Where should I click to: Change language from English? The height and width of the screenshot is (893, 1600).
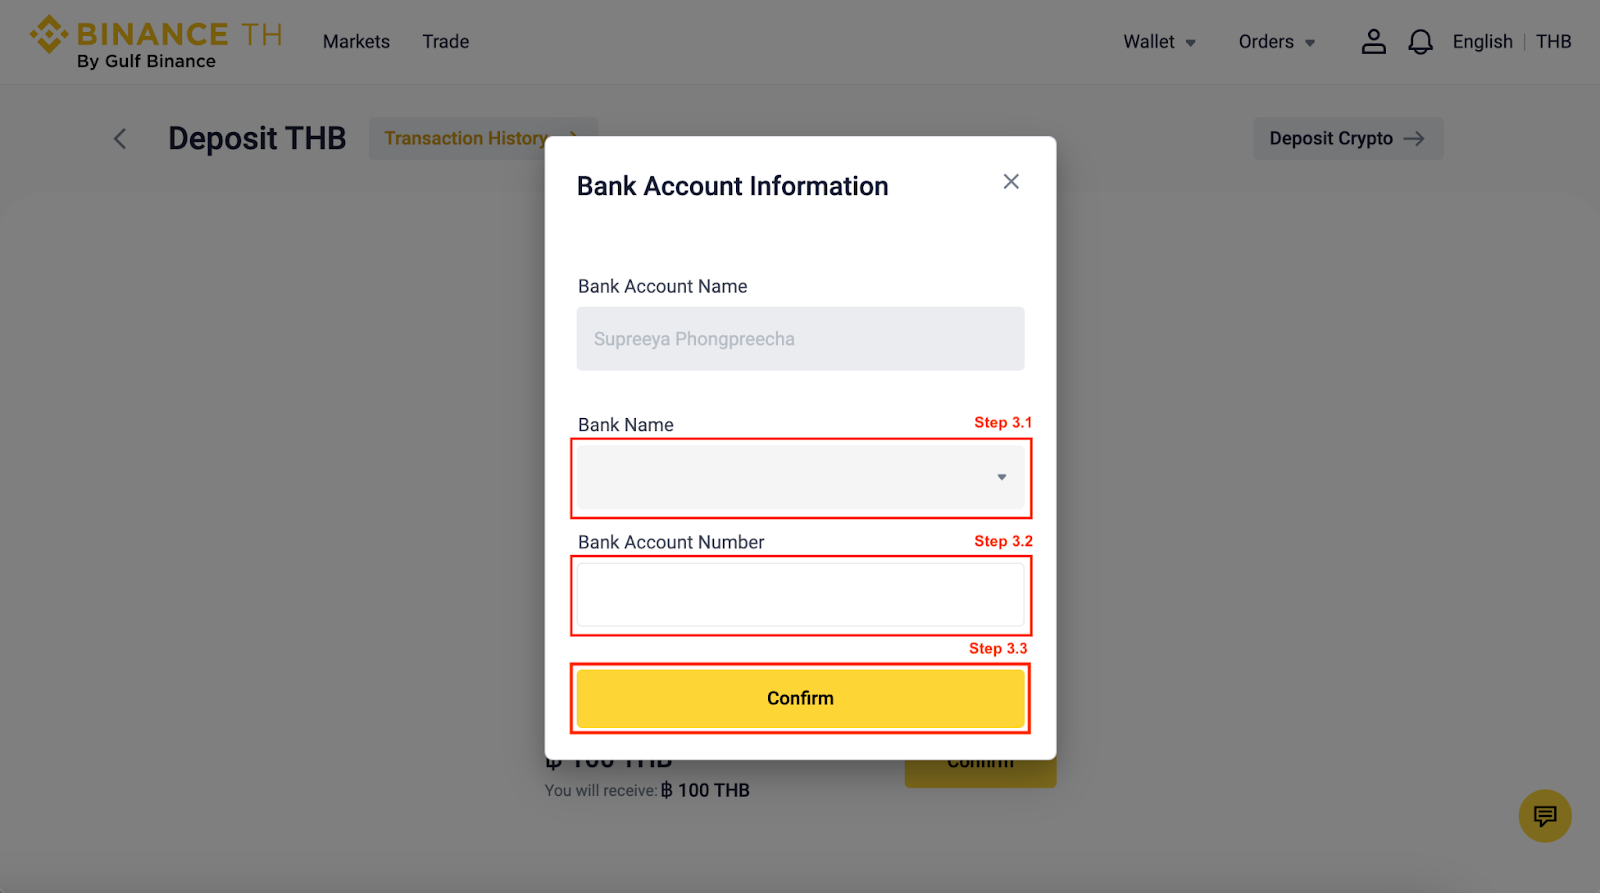(x=1482, y=42)
